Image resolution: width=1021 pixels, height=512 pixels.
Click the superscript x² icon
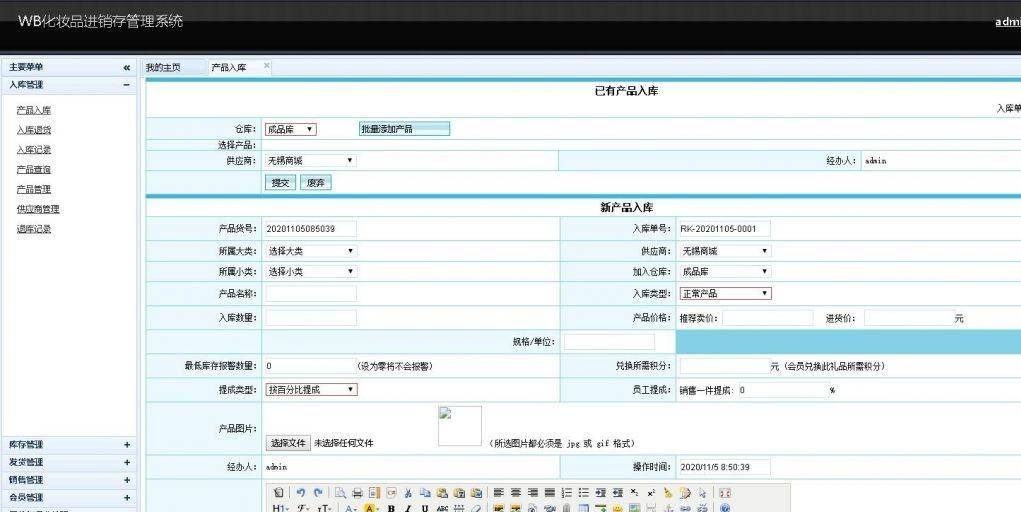pos(651,493)
